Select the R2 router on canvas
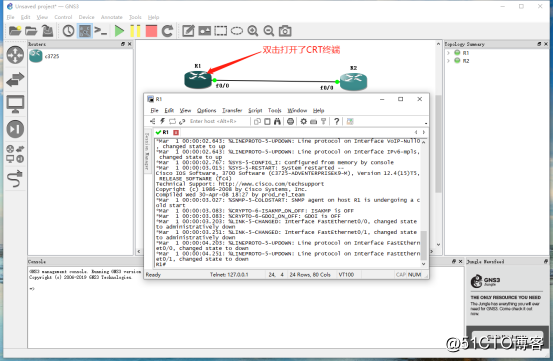 [353, 82]
